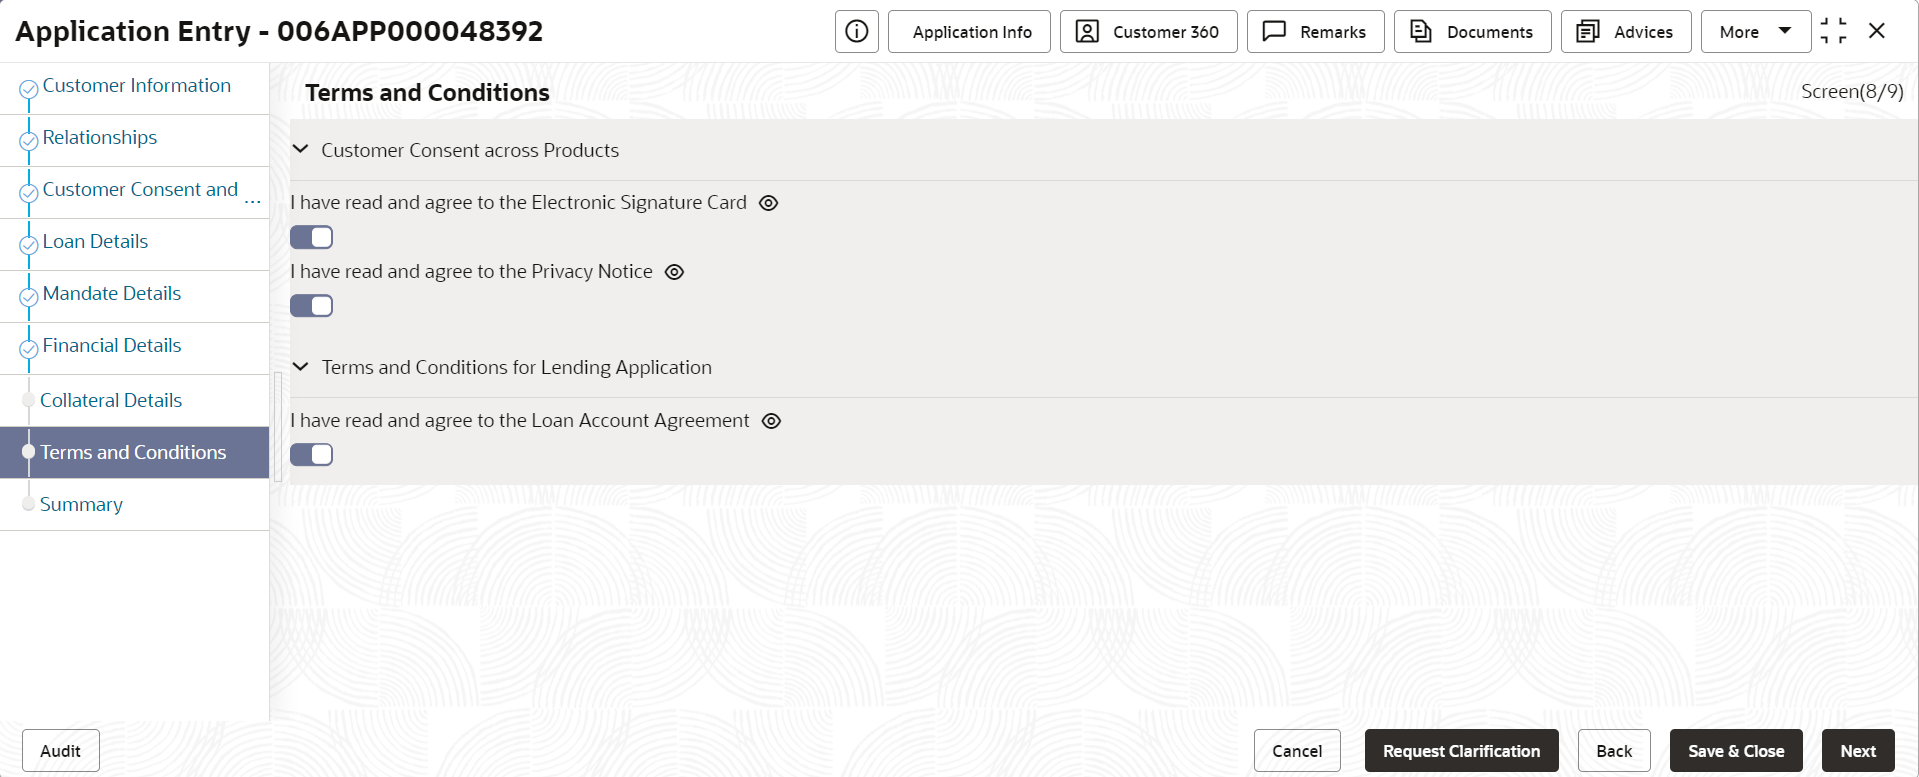Collapse Customer Consent across Products section
This screenshot has width=1919, height=777.
coord(300,149)
